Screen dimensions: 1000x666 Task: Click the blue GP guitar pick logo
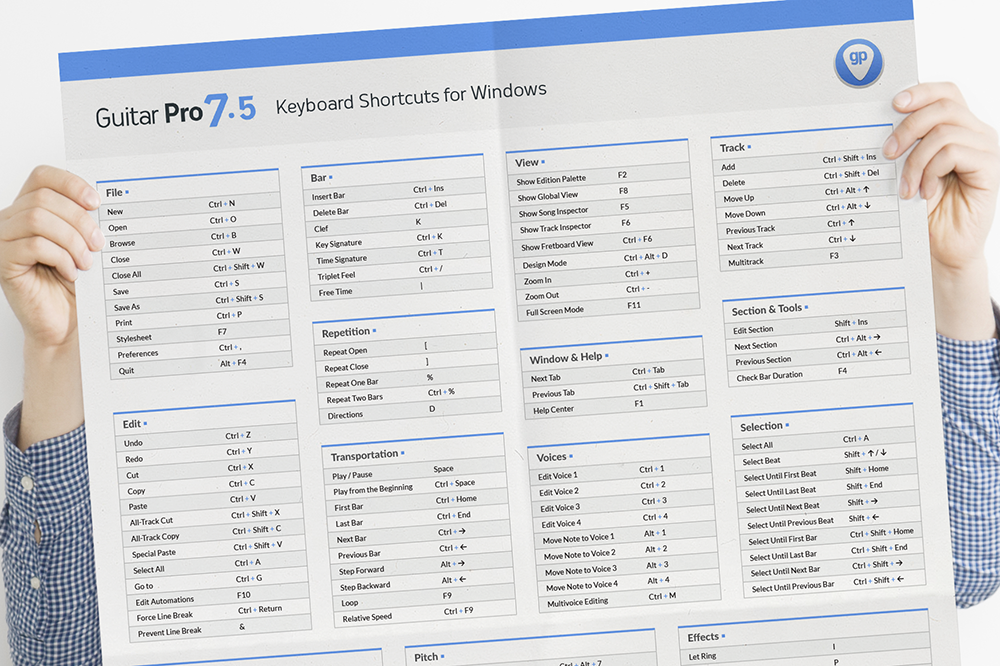(x=858, y=64)
